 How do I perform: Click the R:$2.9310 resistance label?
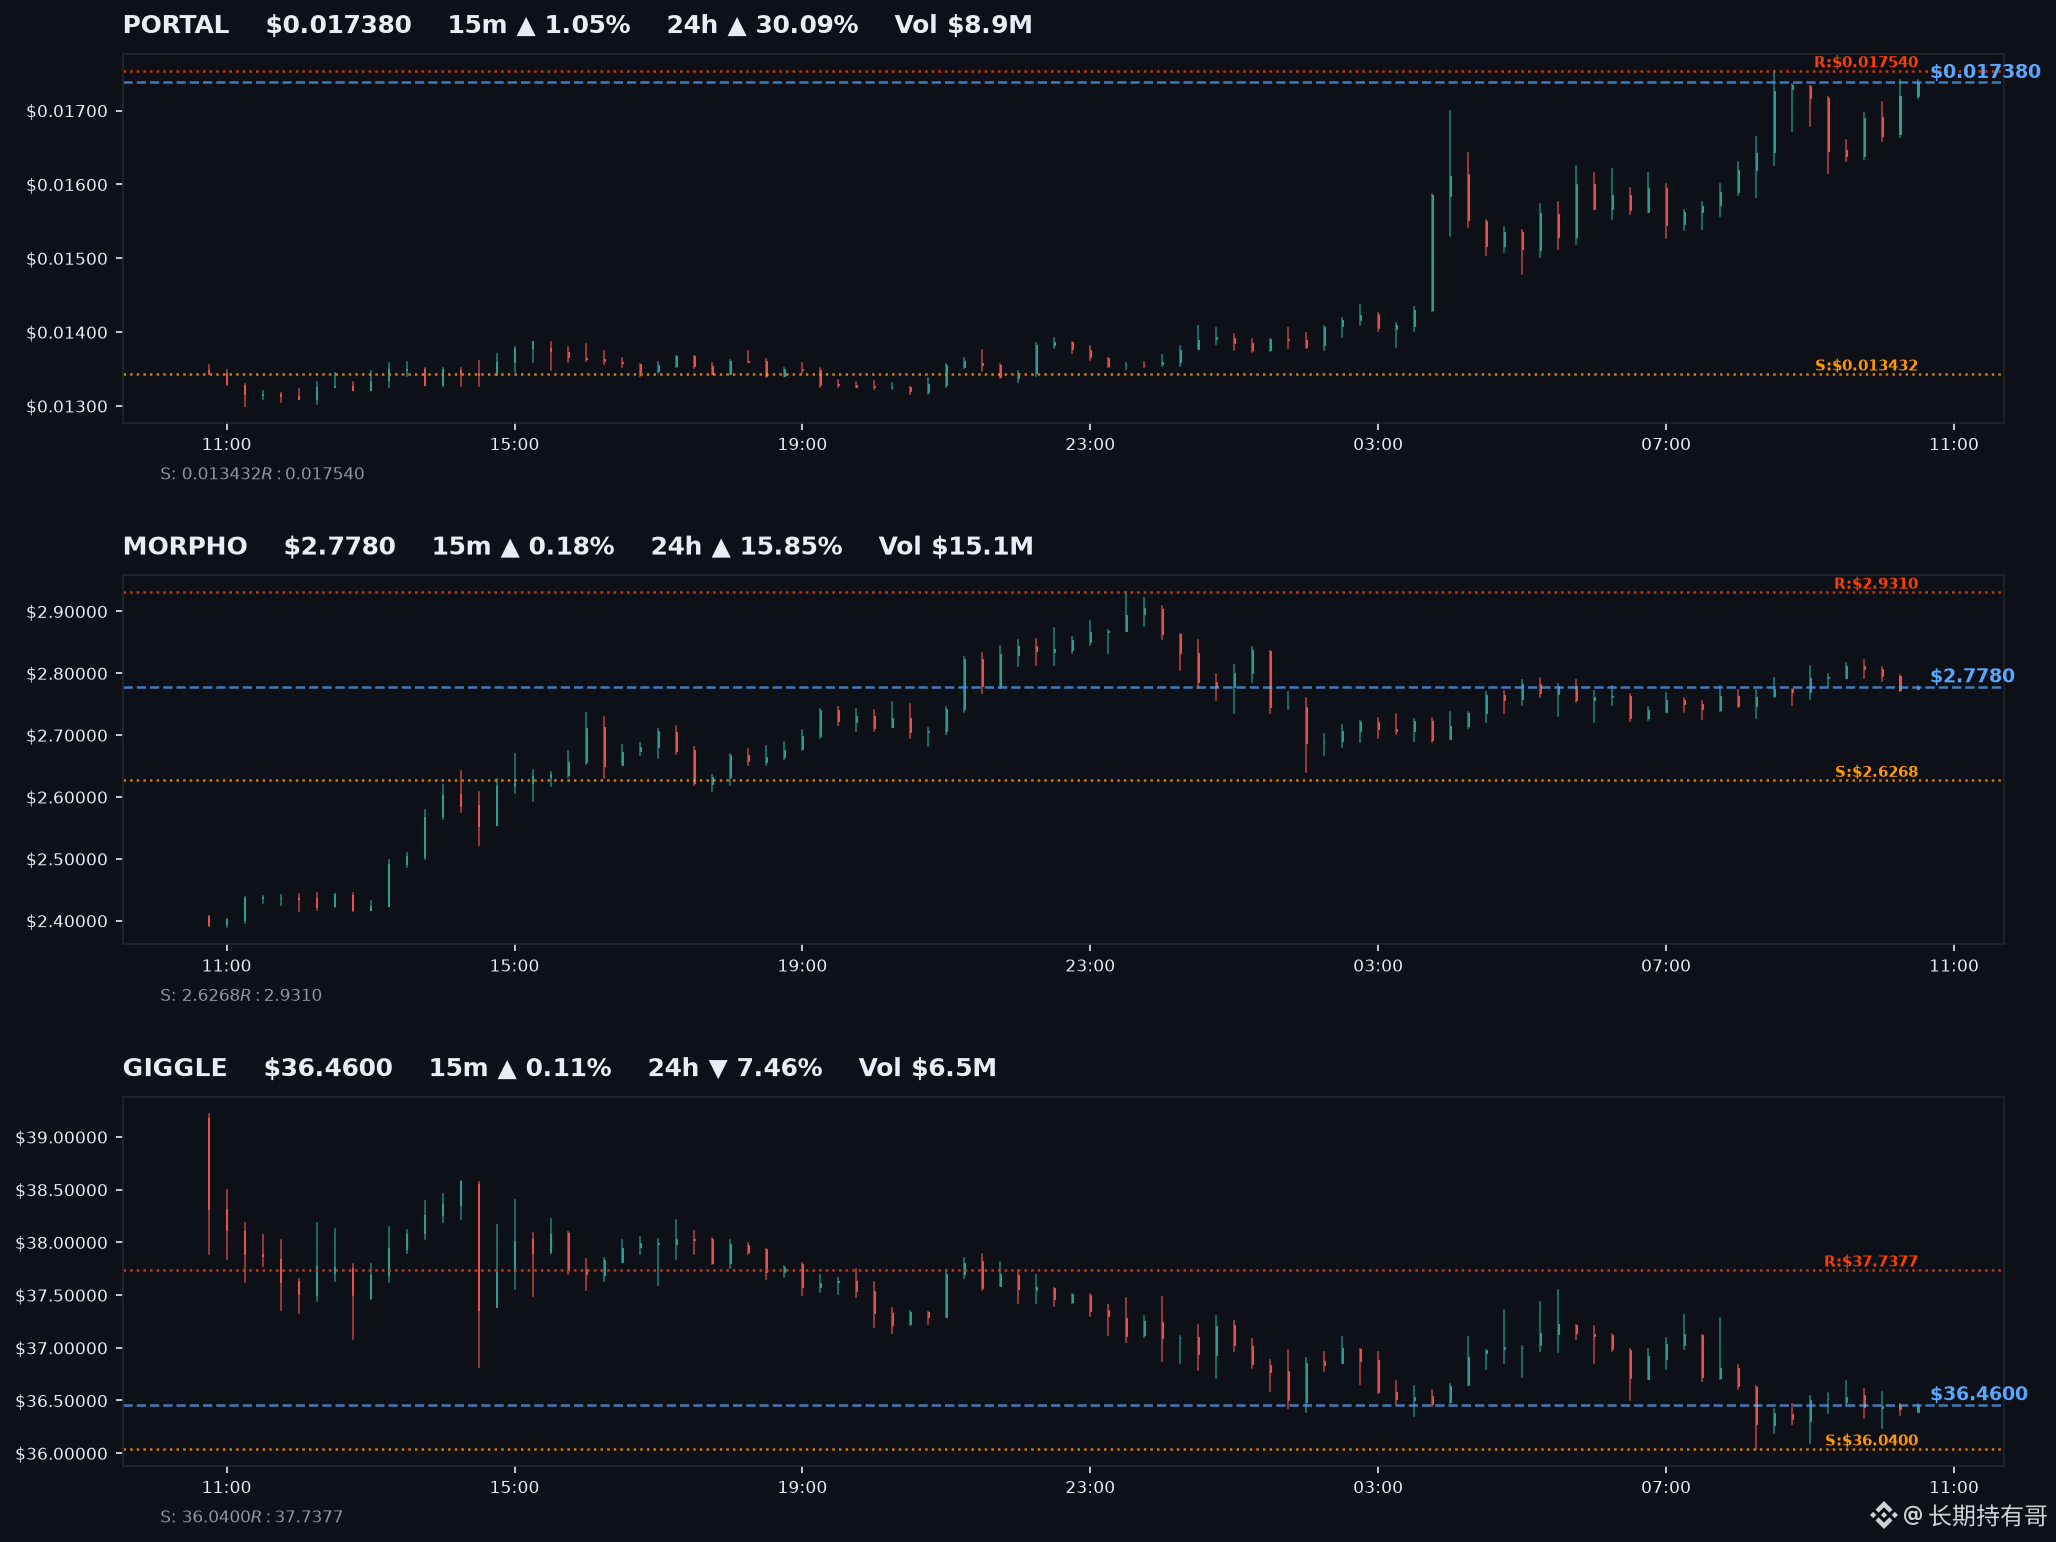[1876, 584]
